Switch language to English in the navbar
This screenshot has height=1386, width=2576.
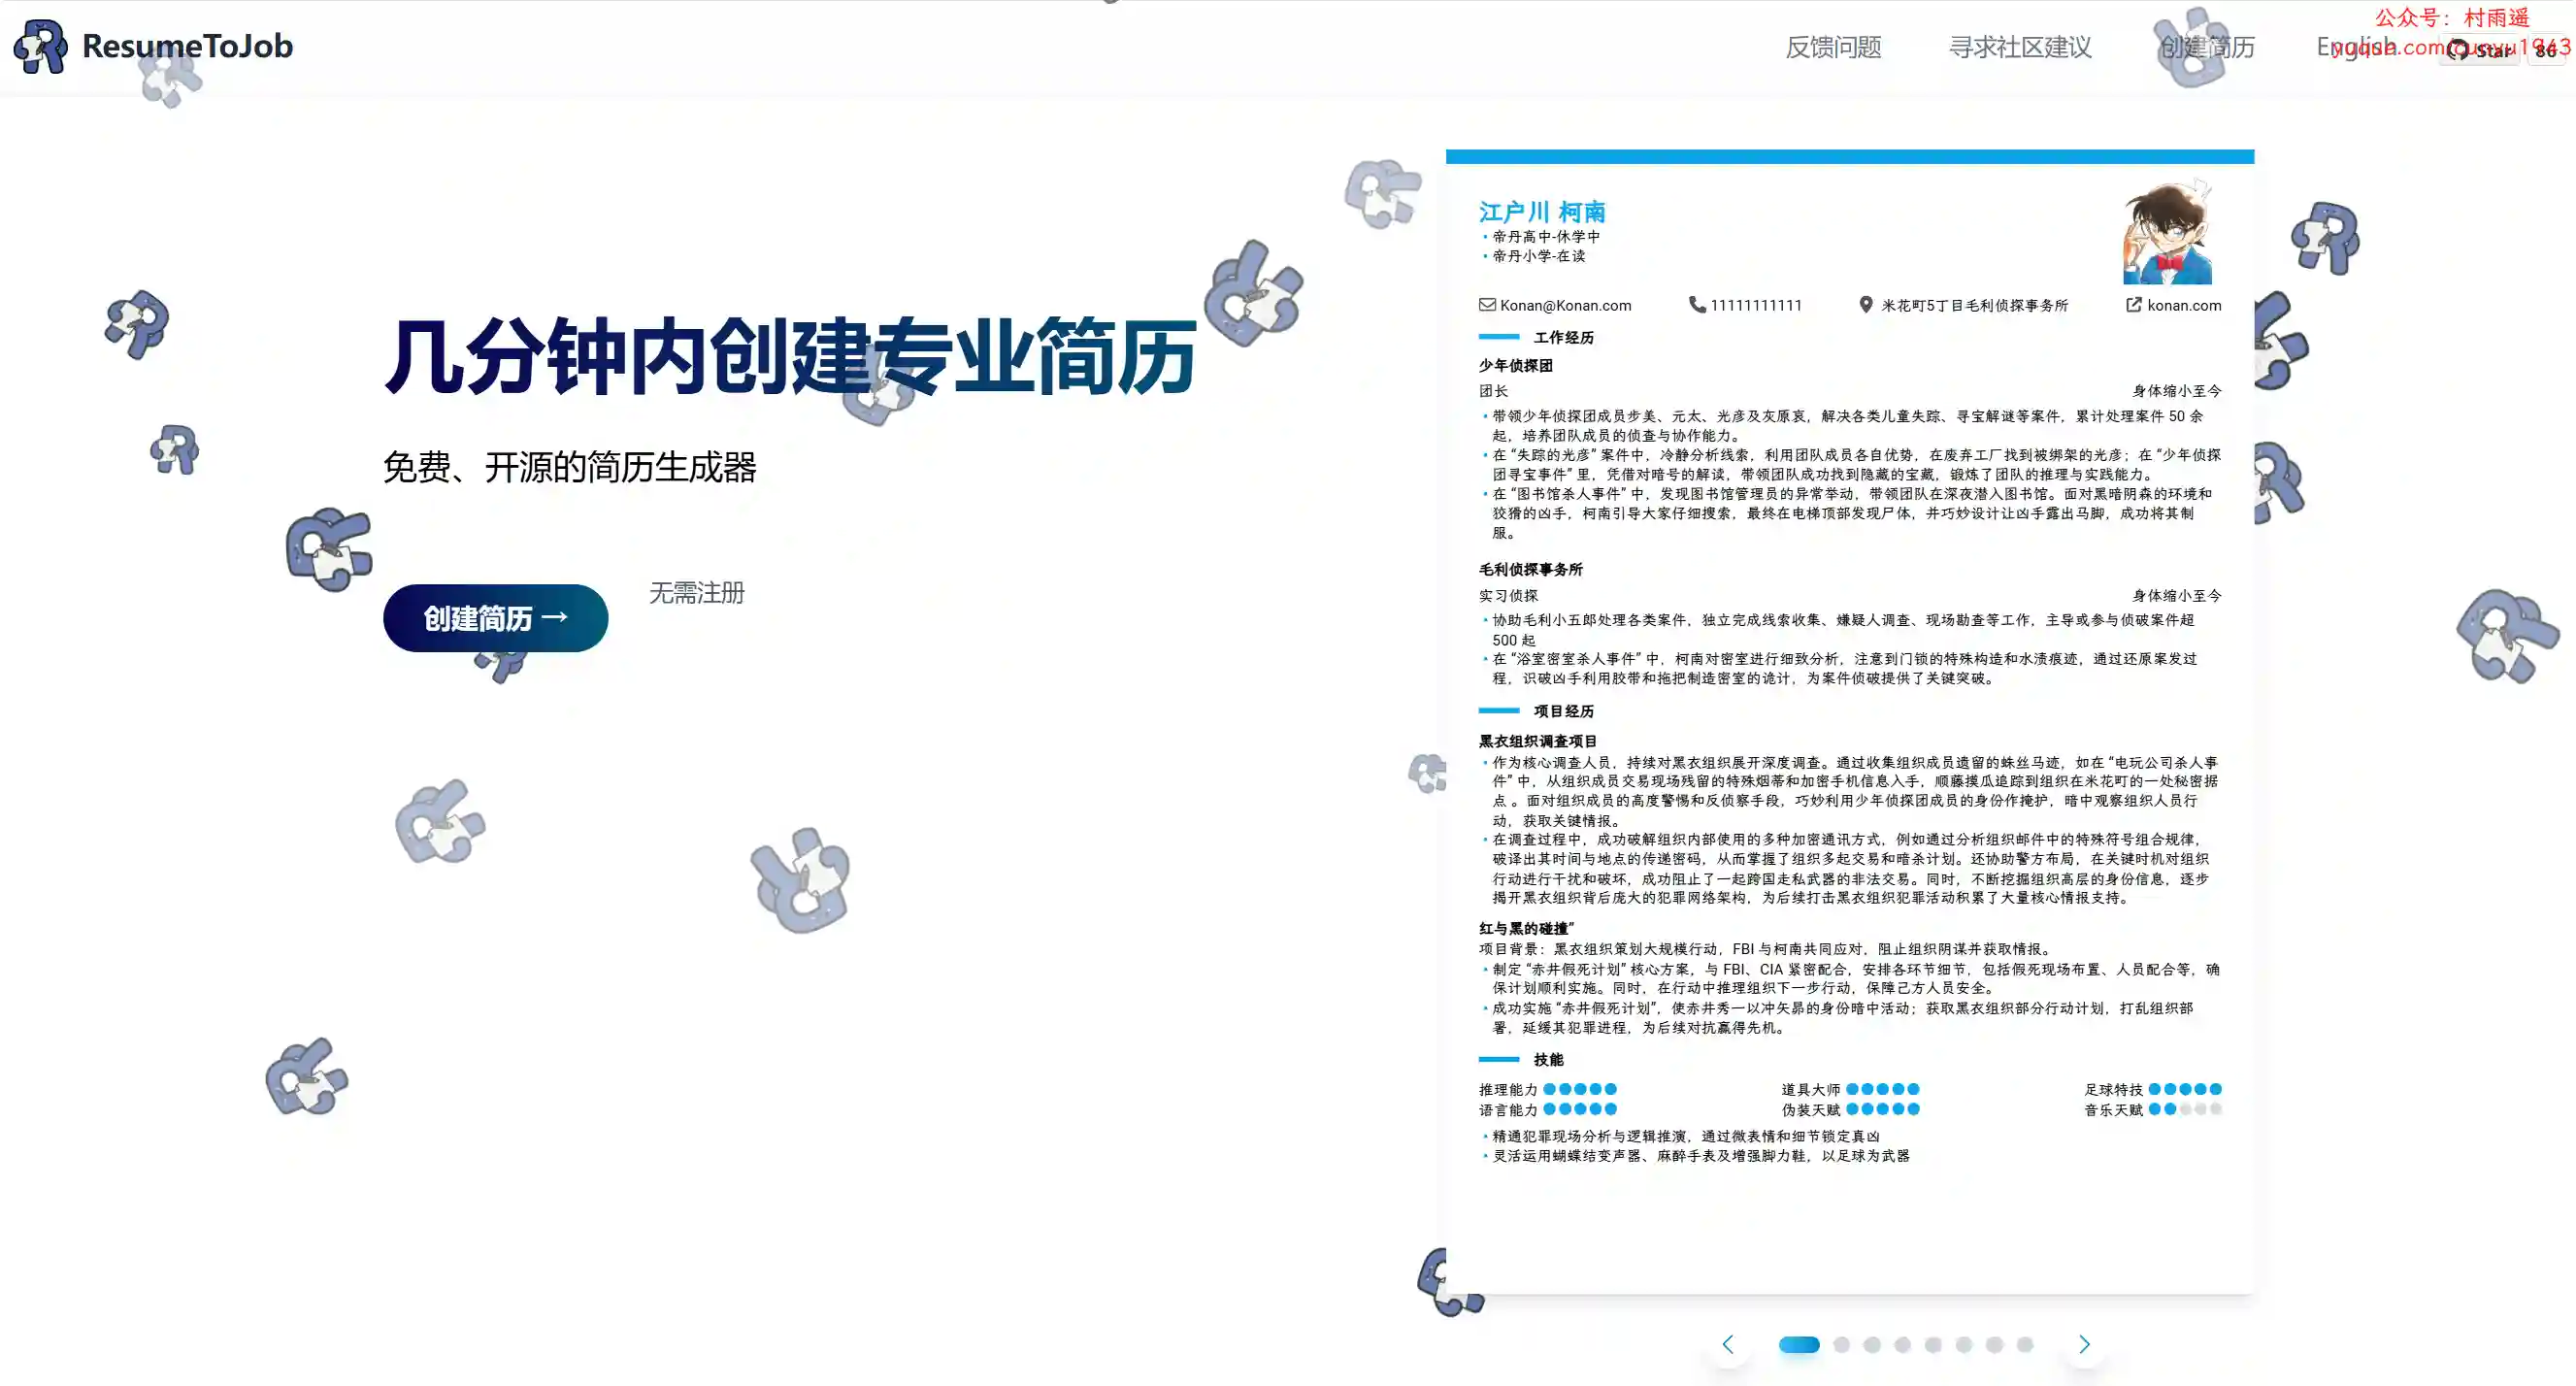(x=2356, y=47)
